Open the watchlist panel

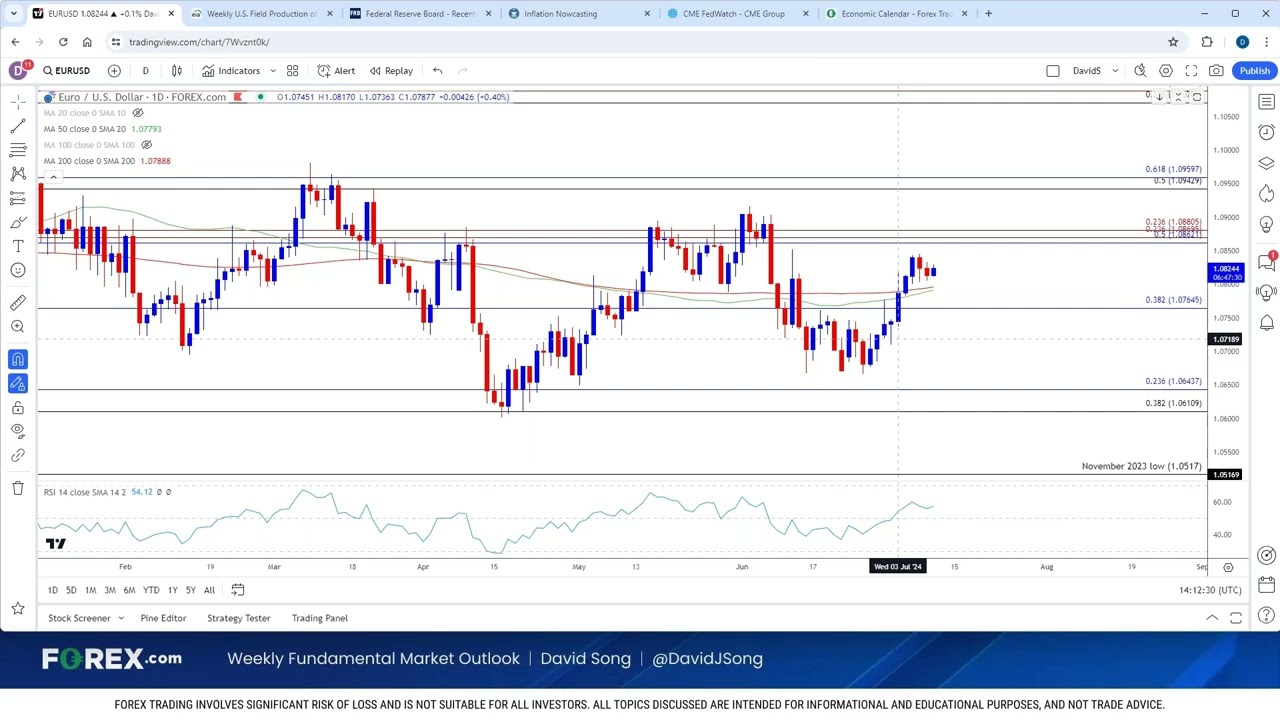[1267, 102]
